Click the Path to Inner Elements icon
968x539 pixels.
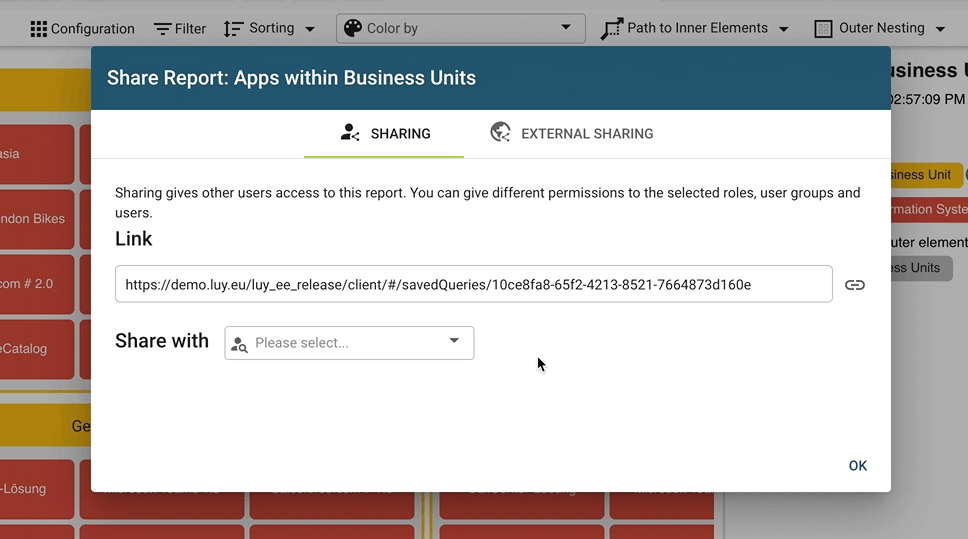tap(611, 29)
